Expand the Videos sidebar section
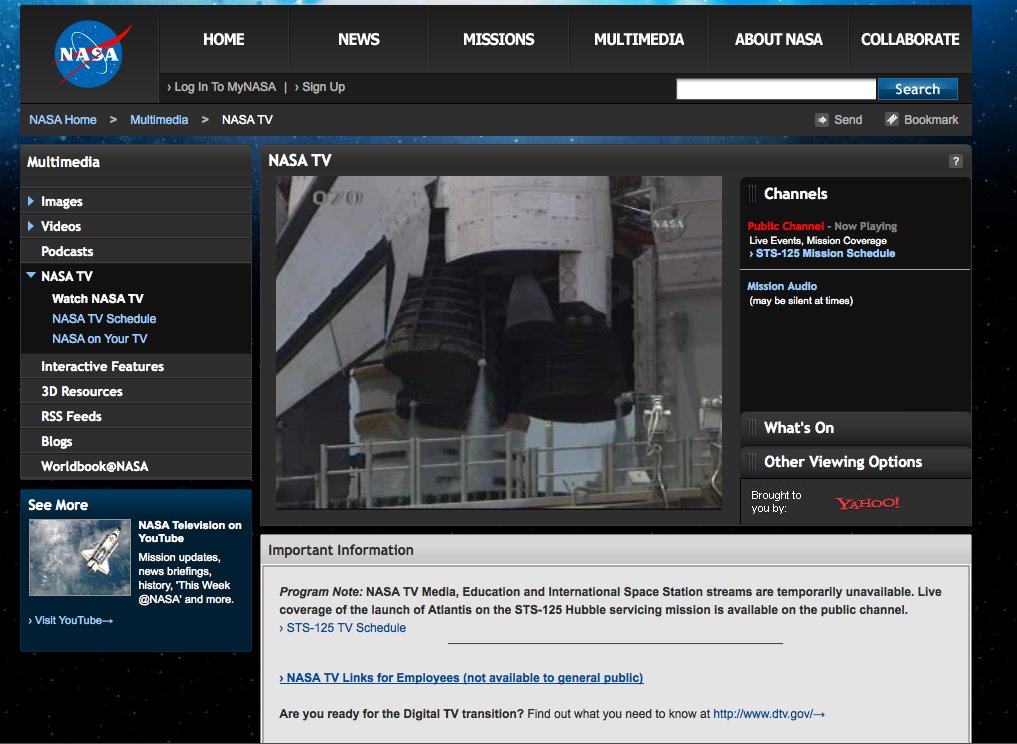This screenshot has height=744, width=1017. tap(31, 227)
